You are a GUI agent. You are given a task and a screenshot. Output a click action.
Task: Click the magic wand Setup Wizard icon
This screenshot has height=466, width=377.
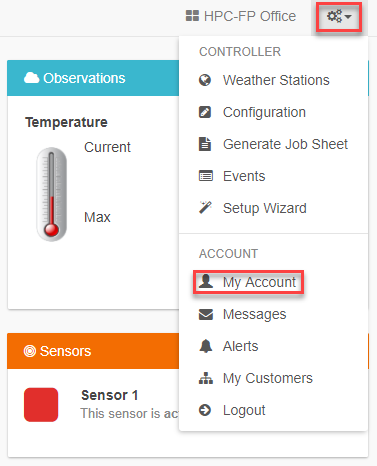coord(205,207)
